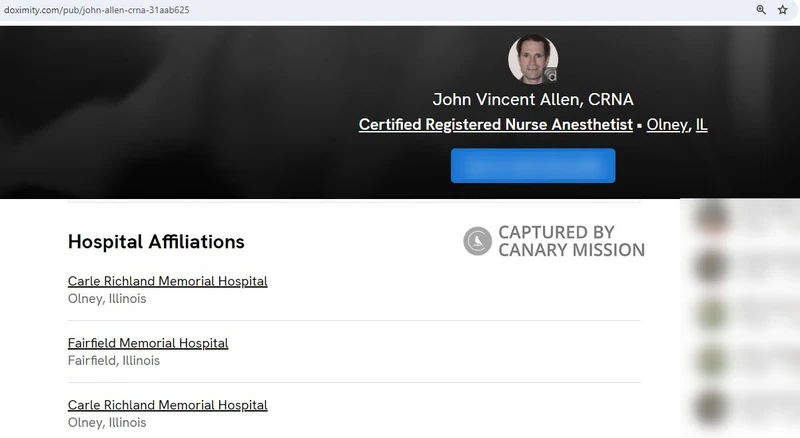Click the name John Vincent Allen, CRNA

point(533,99)
